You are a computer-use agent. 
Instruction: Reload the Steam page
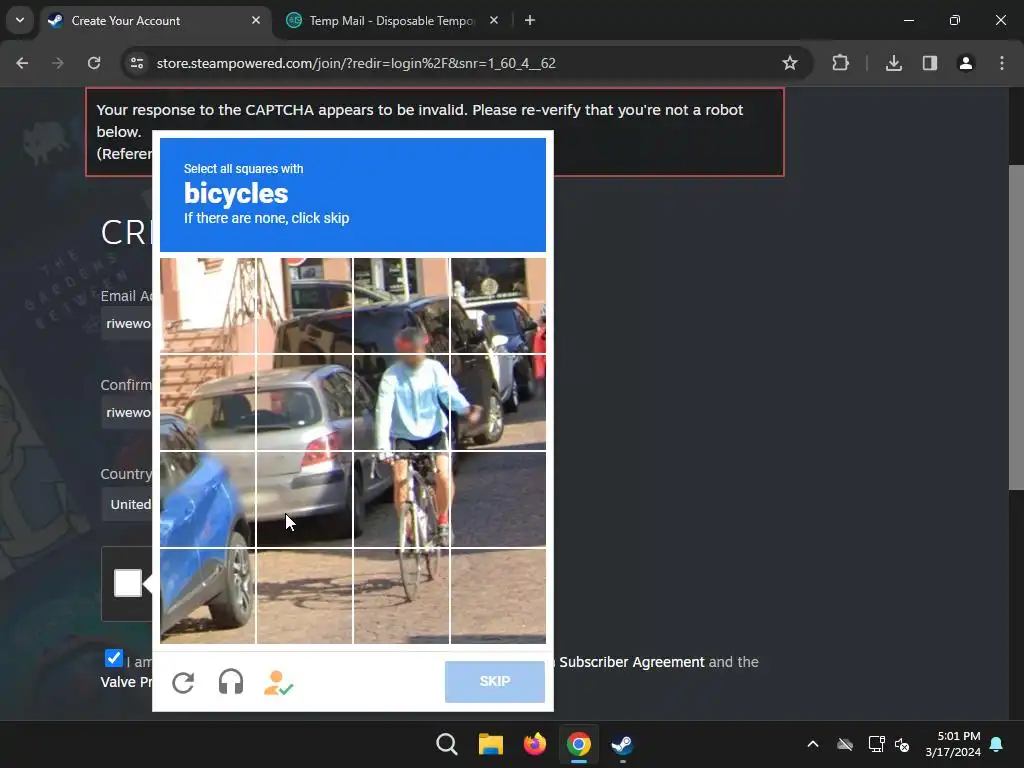[x=94, y=63]
